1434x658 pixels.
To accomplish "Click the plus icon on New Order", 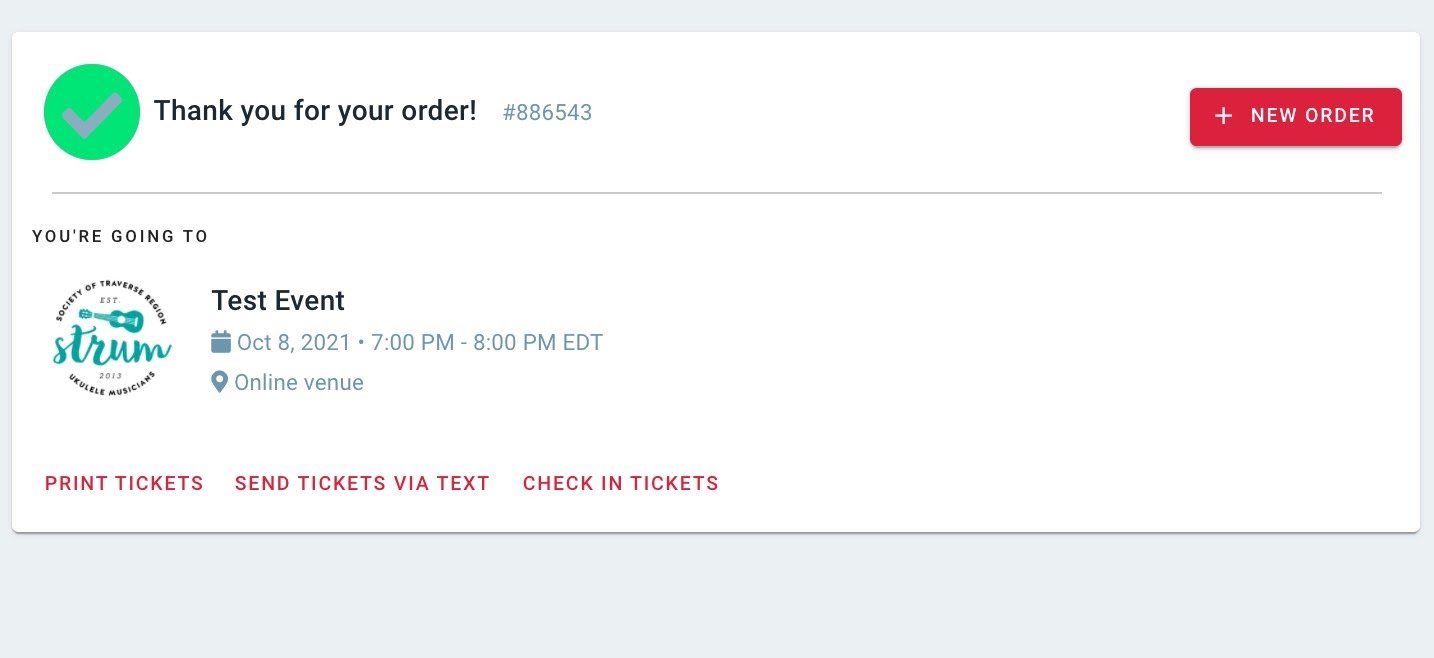I will point(1223,116).
